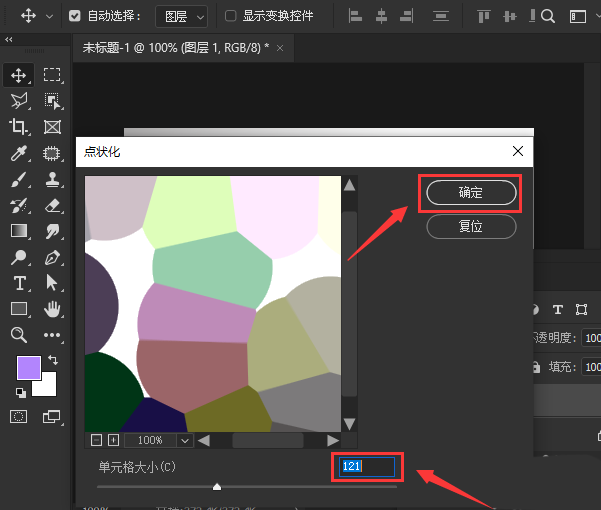Viewport: 601px width, 510px height.
Task: Click the cell size slider handle
Action: 217,487
